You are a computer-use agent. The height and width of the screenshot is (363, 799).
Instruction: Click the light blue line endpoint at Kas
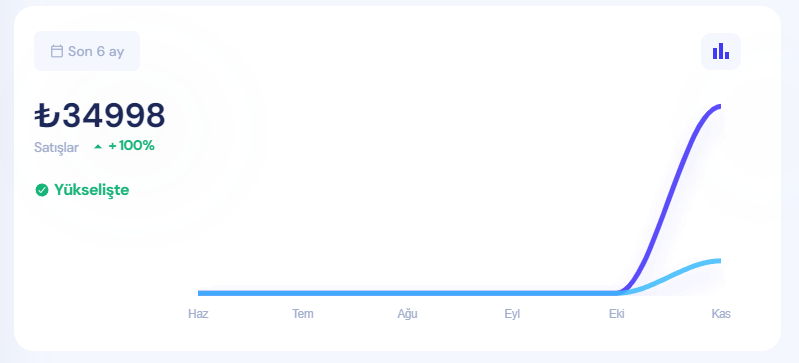click(718, 261)
